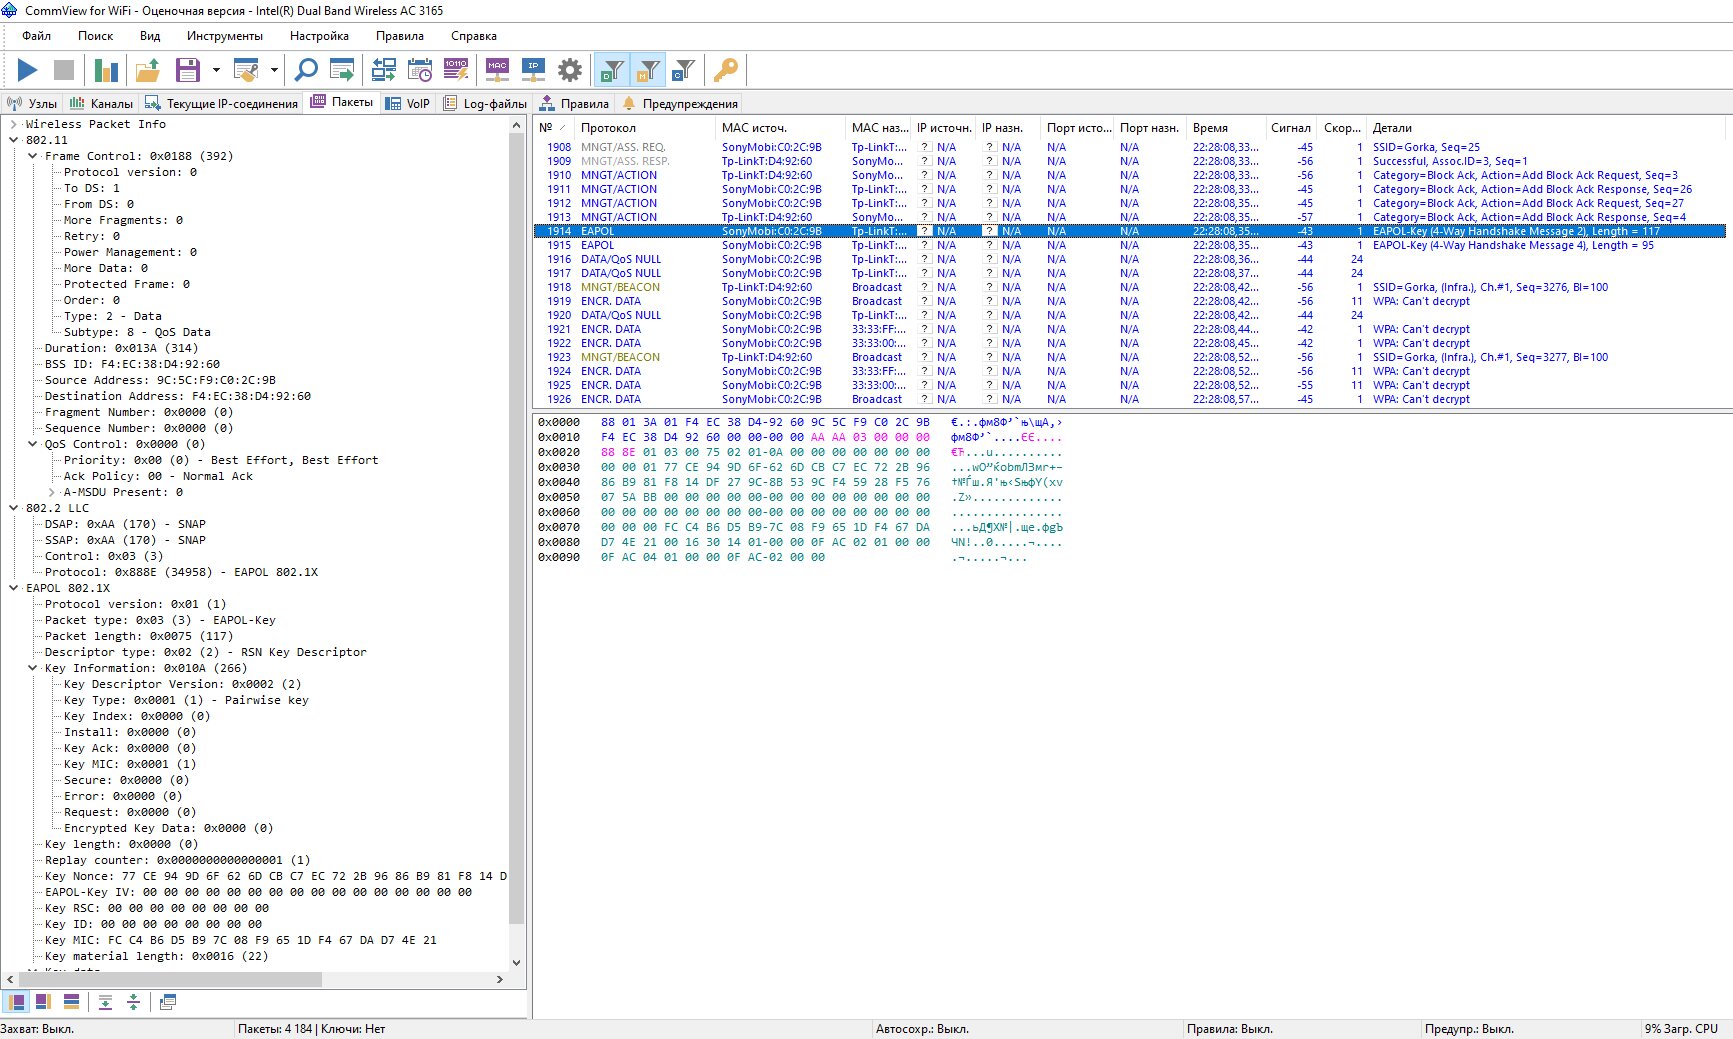Toggle the control packets filter funnel

(684, 70)
